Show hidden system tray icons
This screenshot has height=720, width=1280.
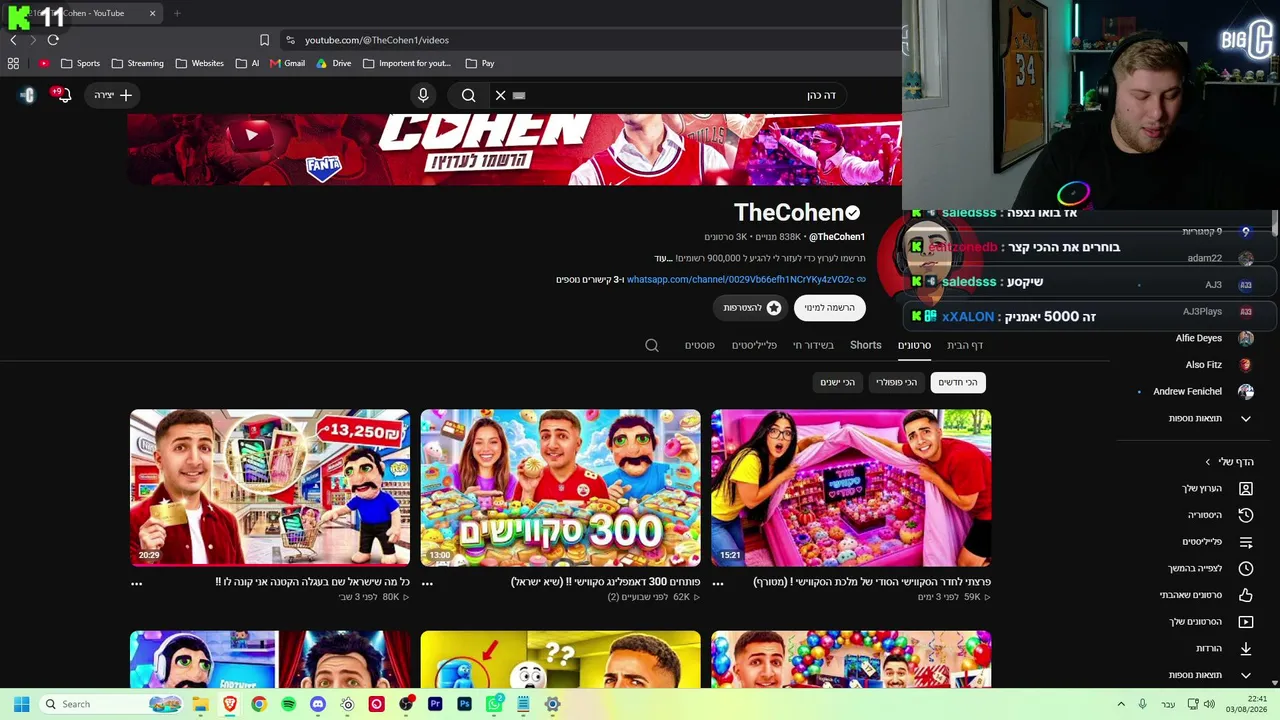(1121, 704)
